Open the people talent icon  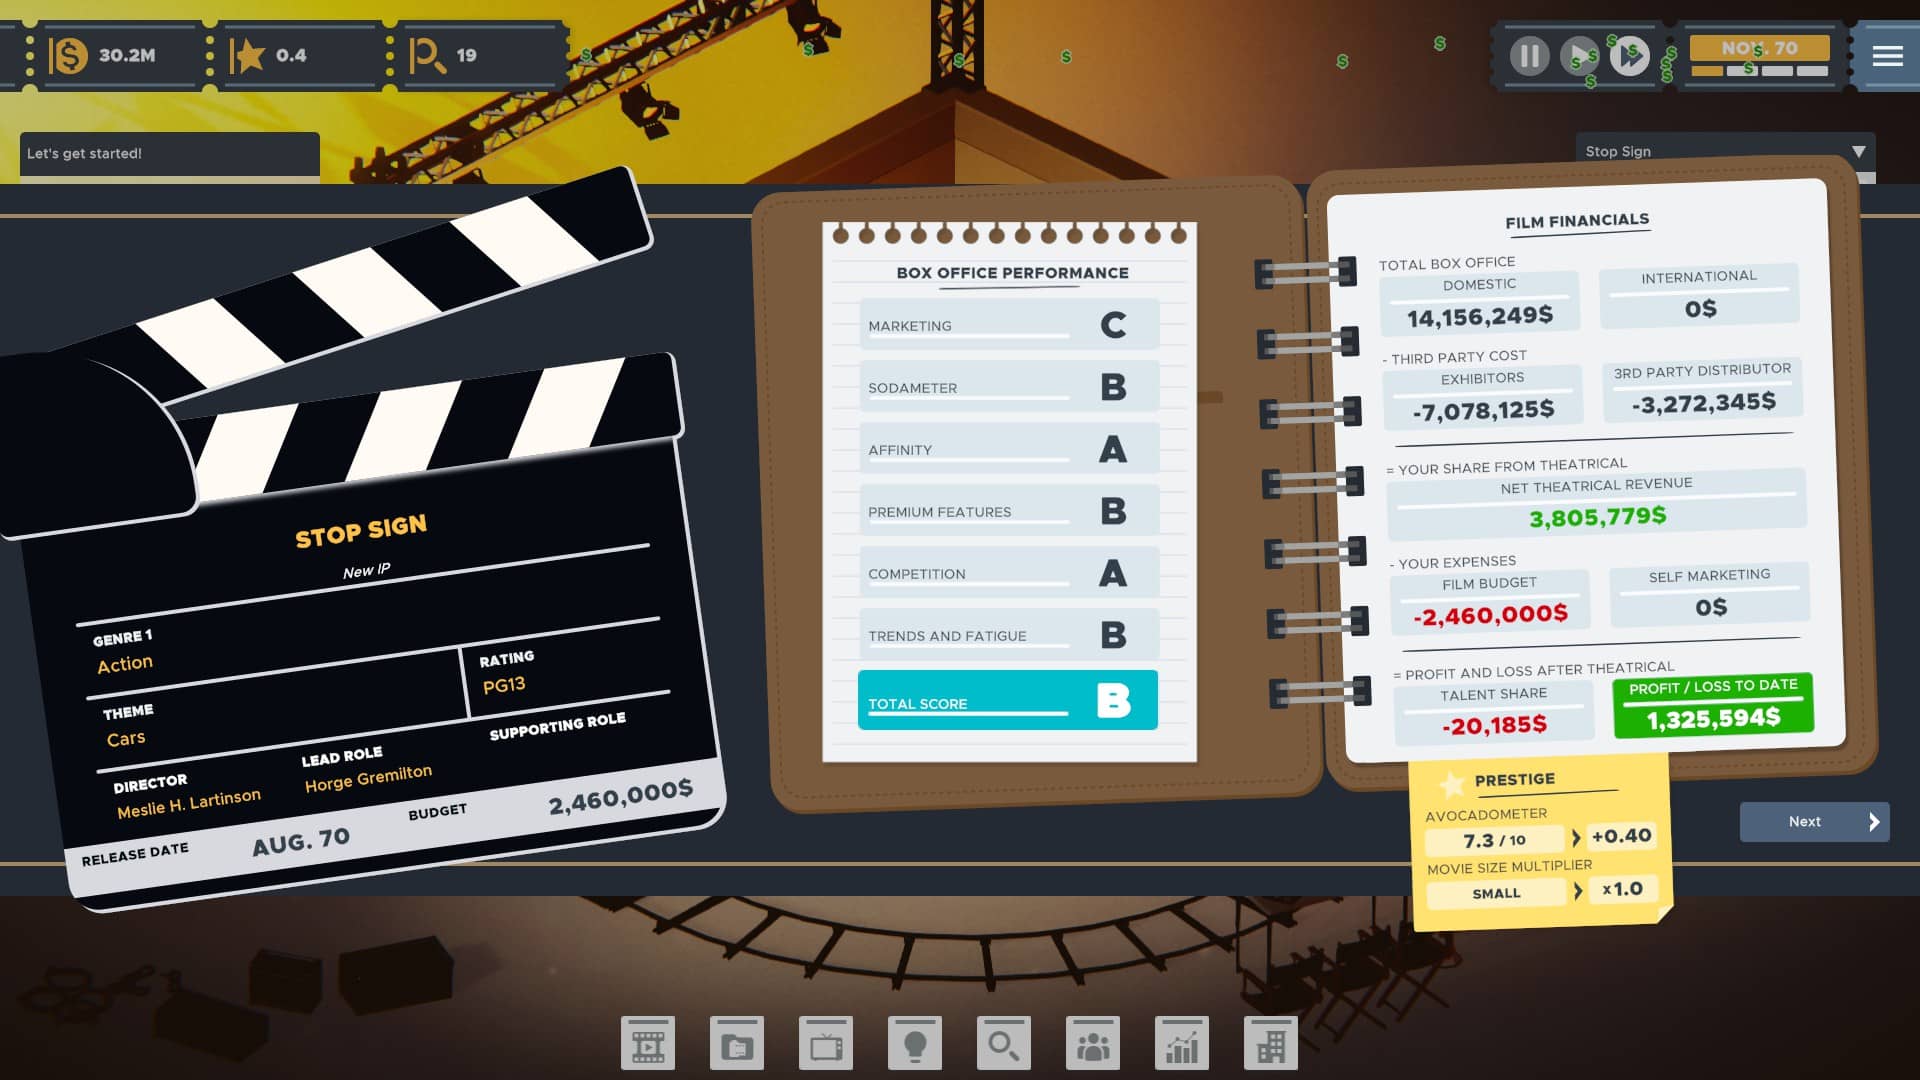pyautogui.click(x=1093, y=1044)
